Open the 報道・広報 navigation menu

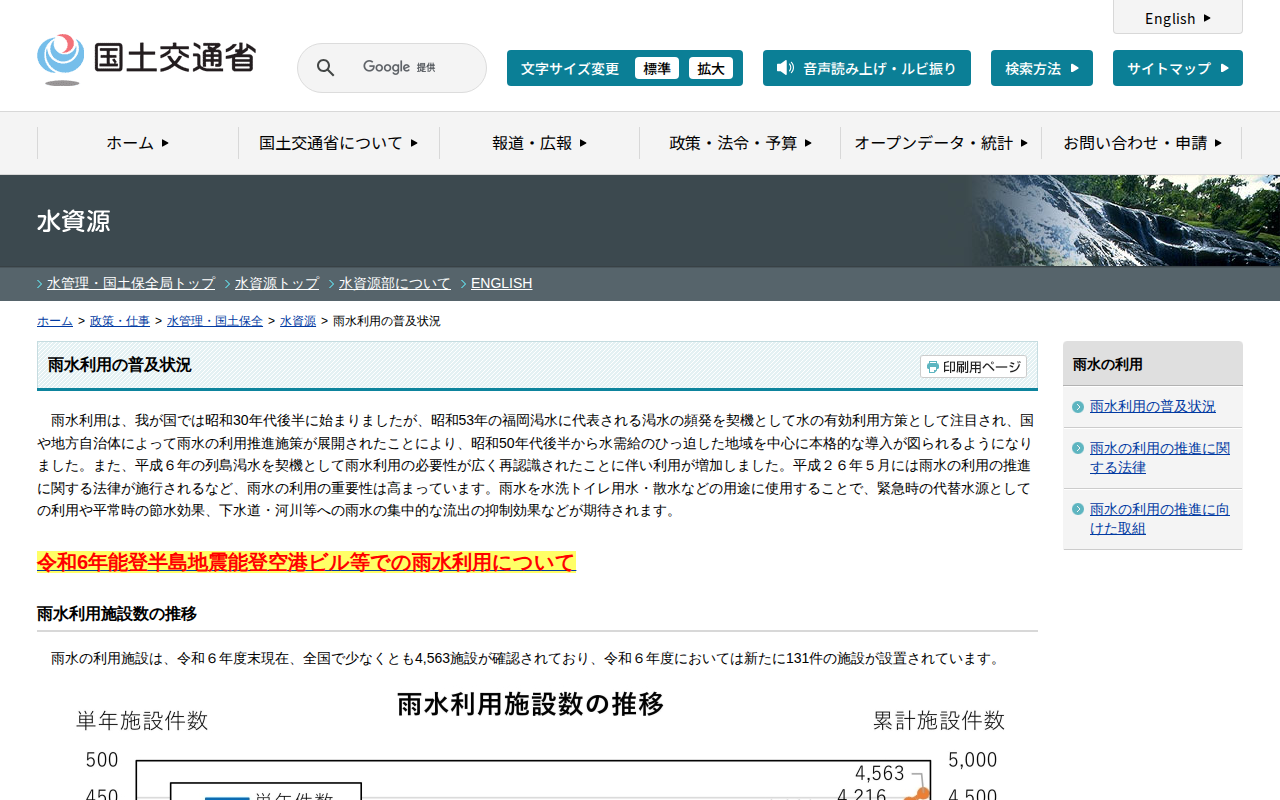(539, 143)
